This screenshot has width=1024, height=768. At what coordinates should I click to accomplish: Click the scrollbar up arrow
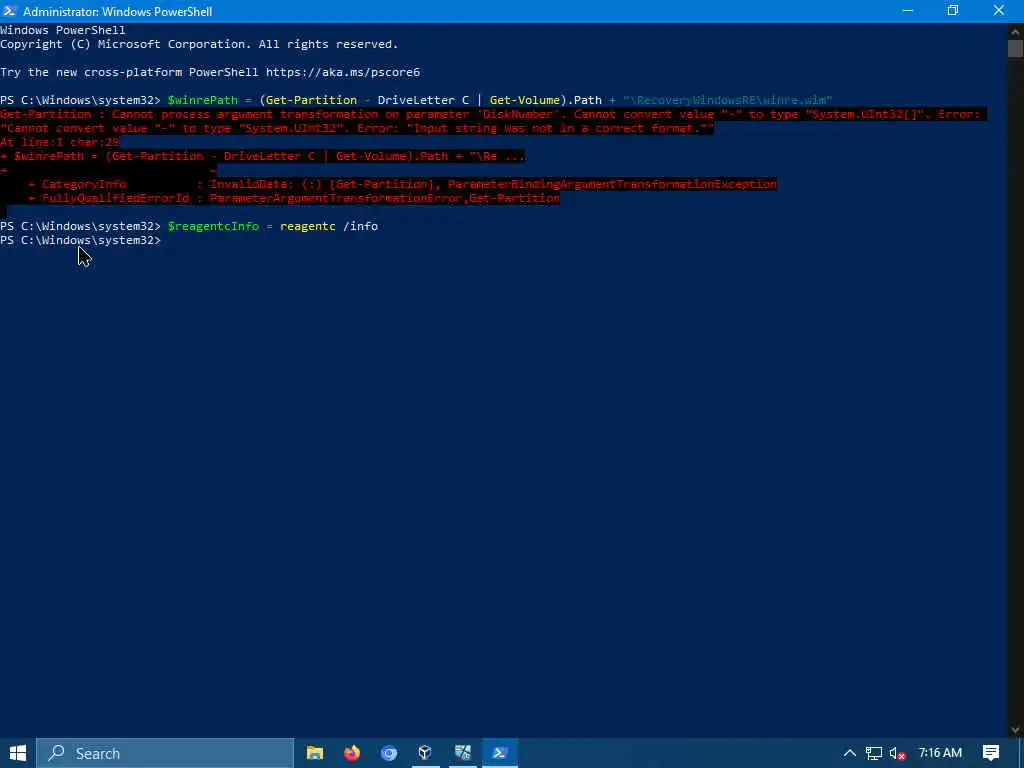click(1015, 30)
